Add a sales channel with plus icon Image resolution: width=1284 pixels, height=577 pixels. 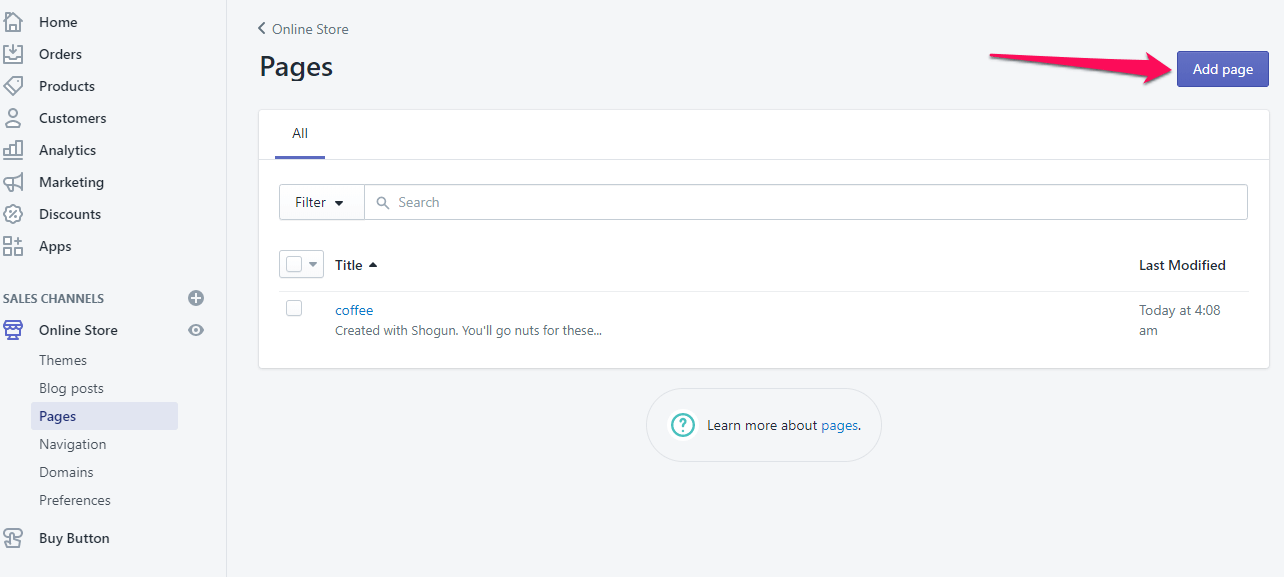pos(196,298)
